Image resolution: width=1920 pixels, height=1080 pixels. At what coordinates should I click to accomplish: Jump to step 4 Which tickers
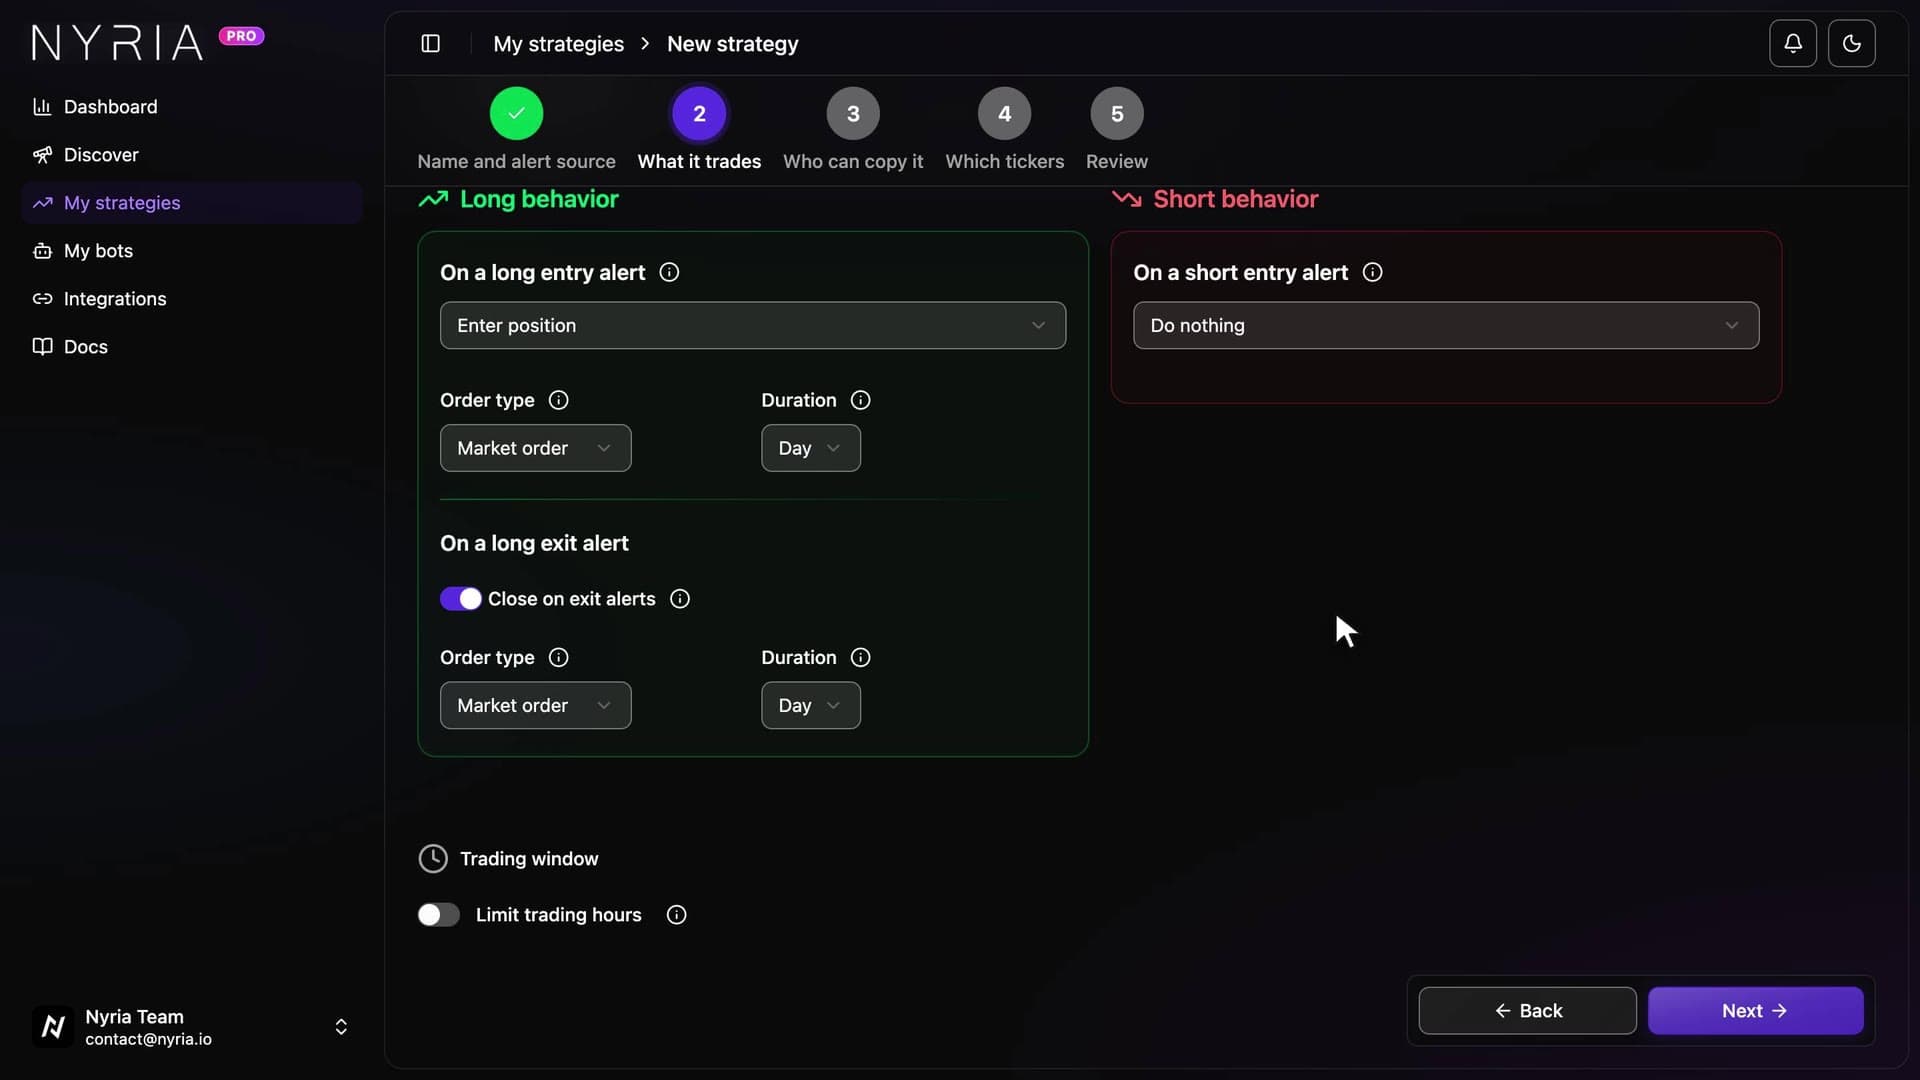click(x=1004, y=131)
